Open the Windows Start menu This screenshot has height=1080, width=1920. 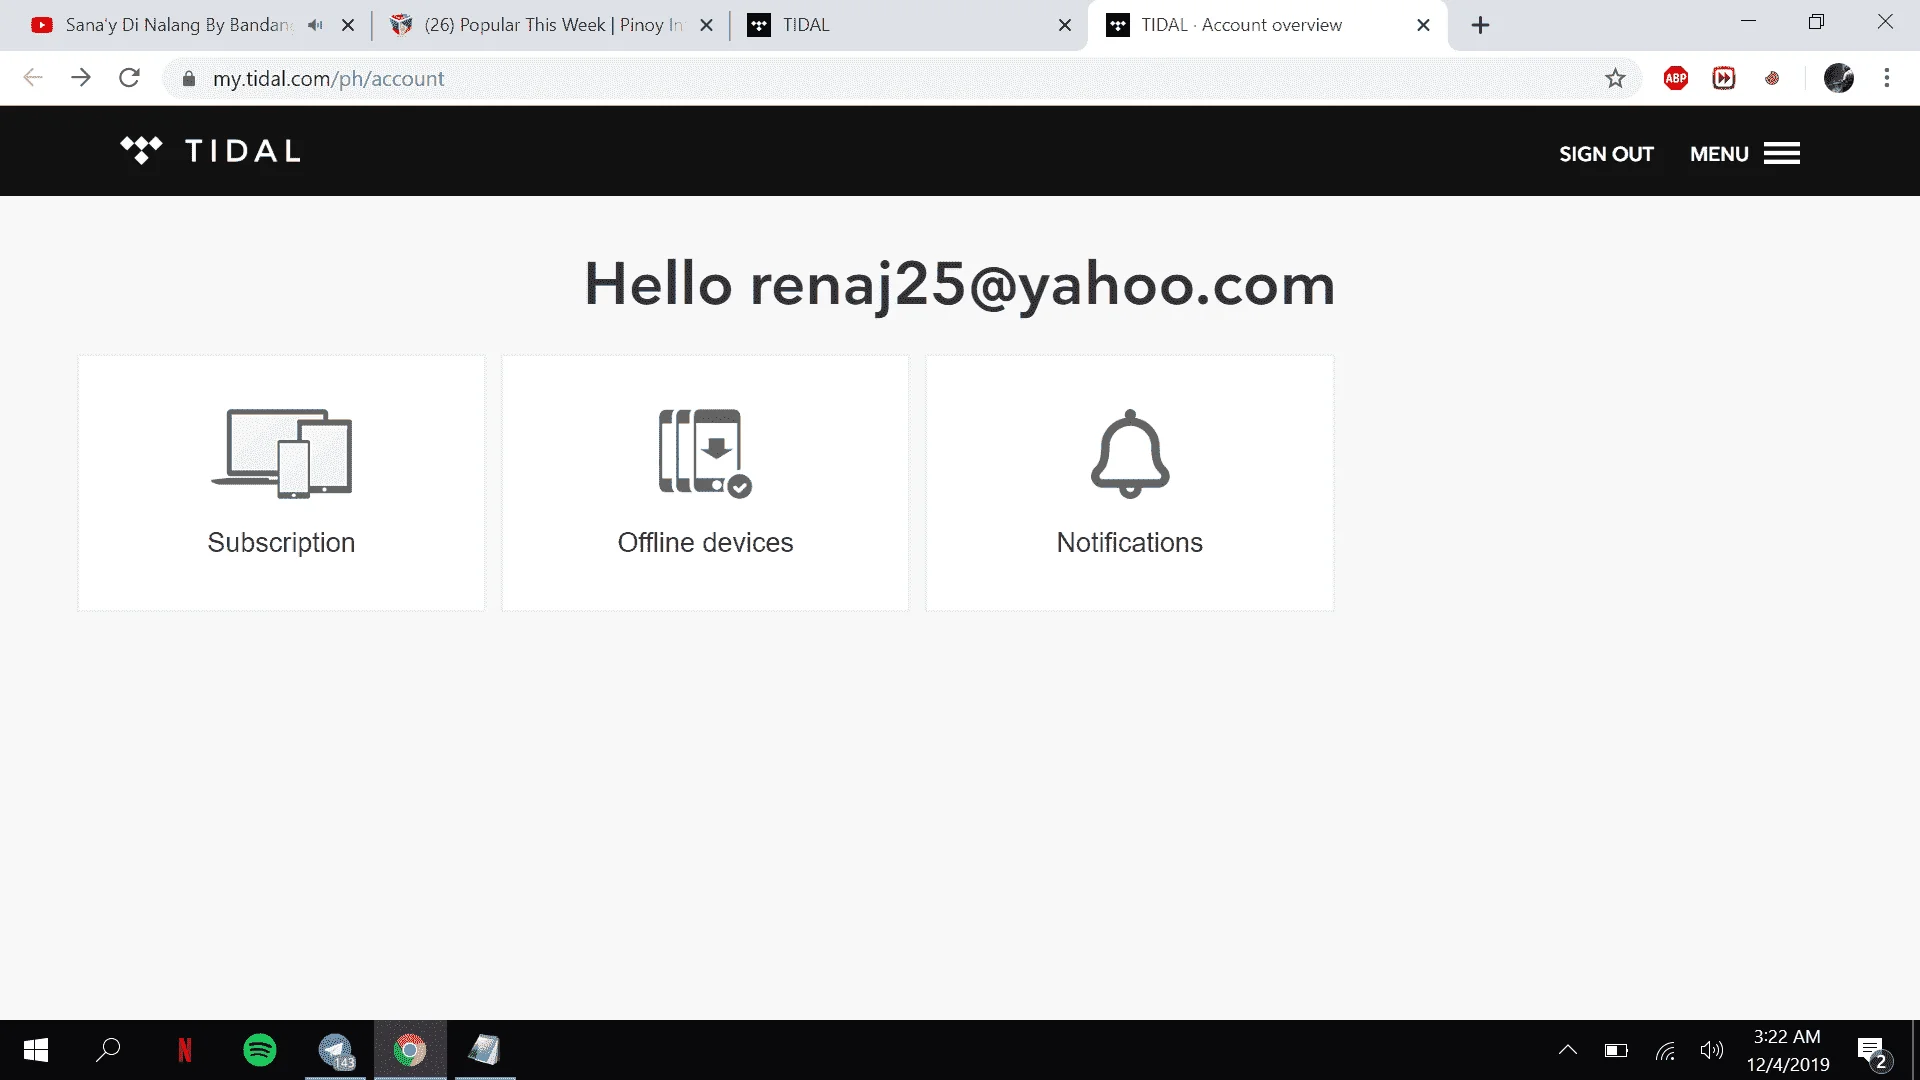(35, 1050)
